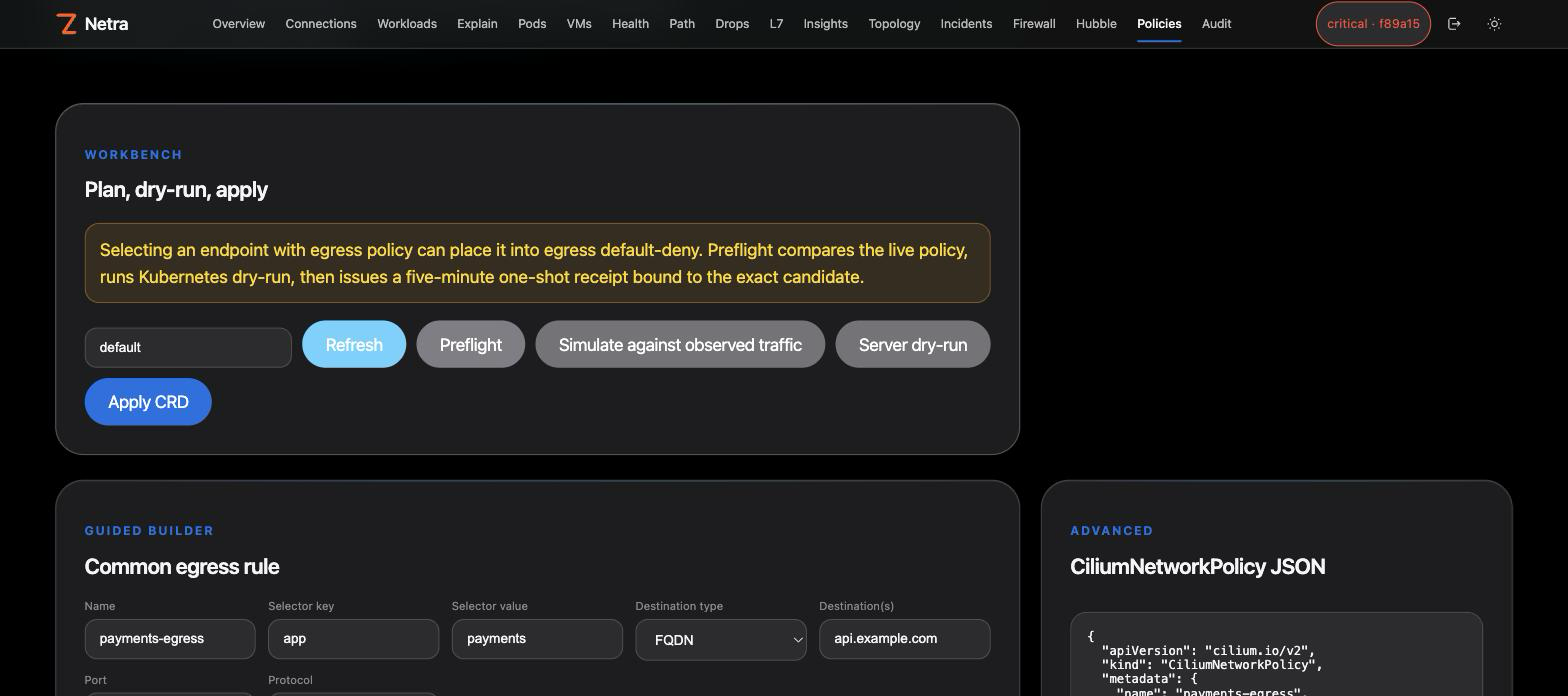Open the Drops tab

point(732,24)
